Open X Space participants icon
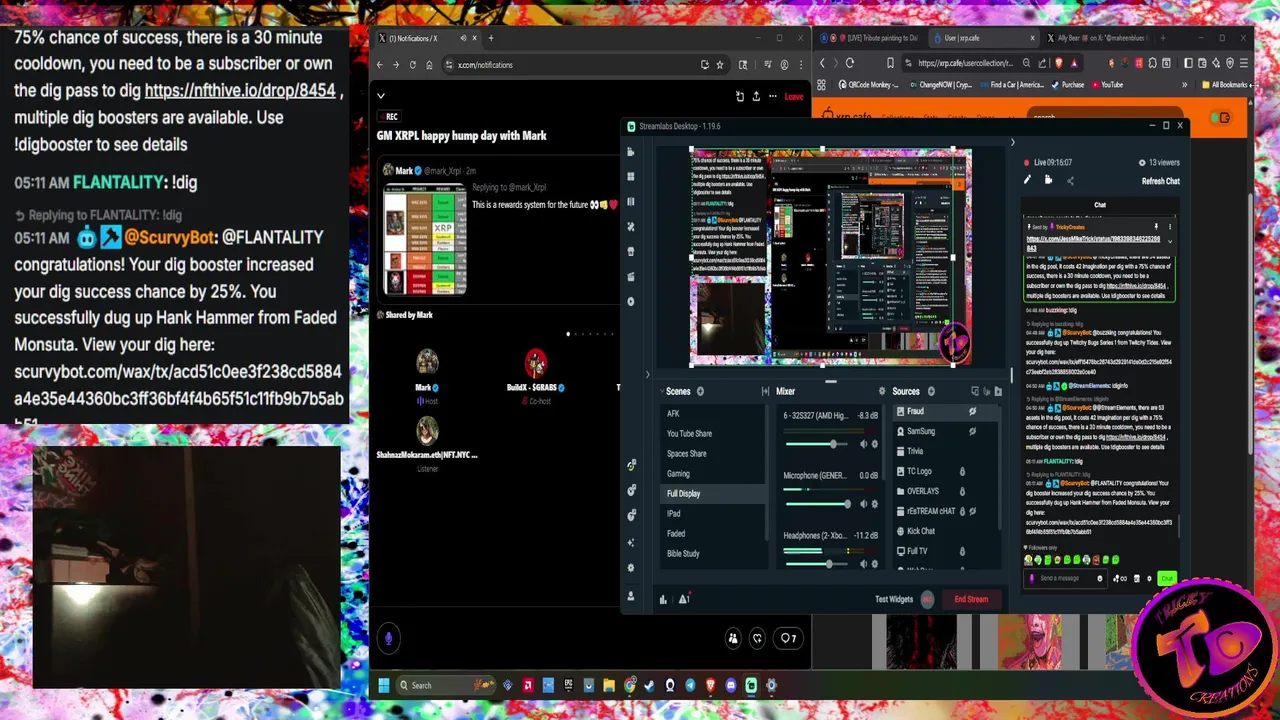This screenshot has height=720, width=1280. pos(733,638)
